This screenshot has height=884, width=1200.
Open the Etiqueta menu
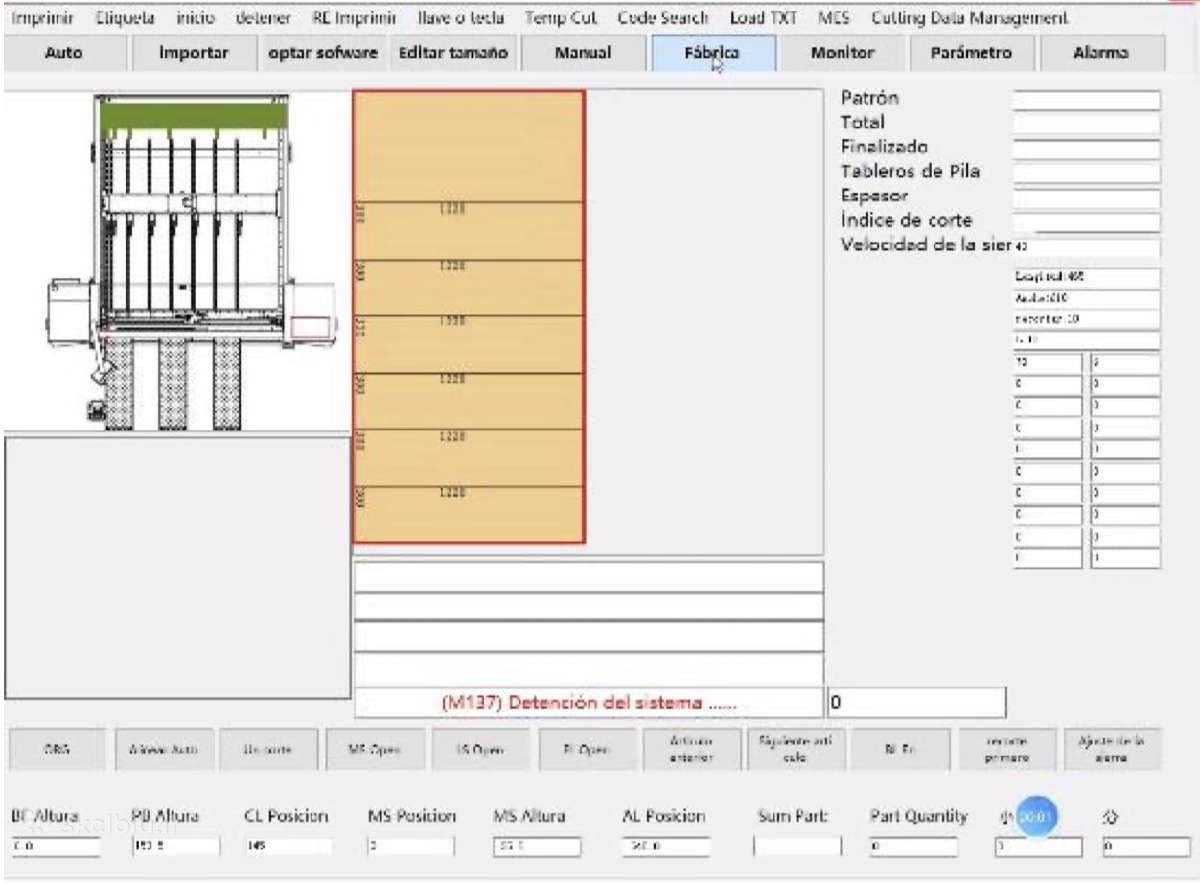click(124, 18)
